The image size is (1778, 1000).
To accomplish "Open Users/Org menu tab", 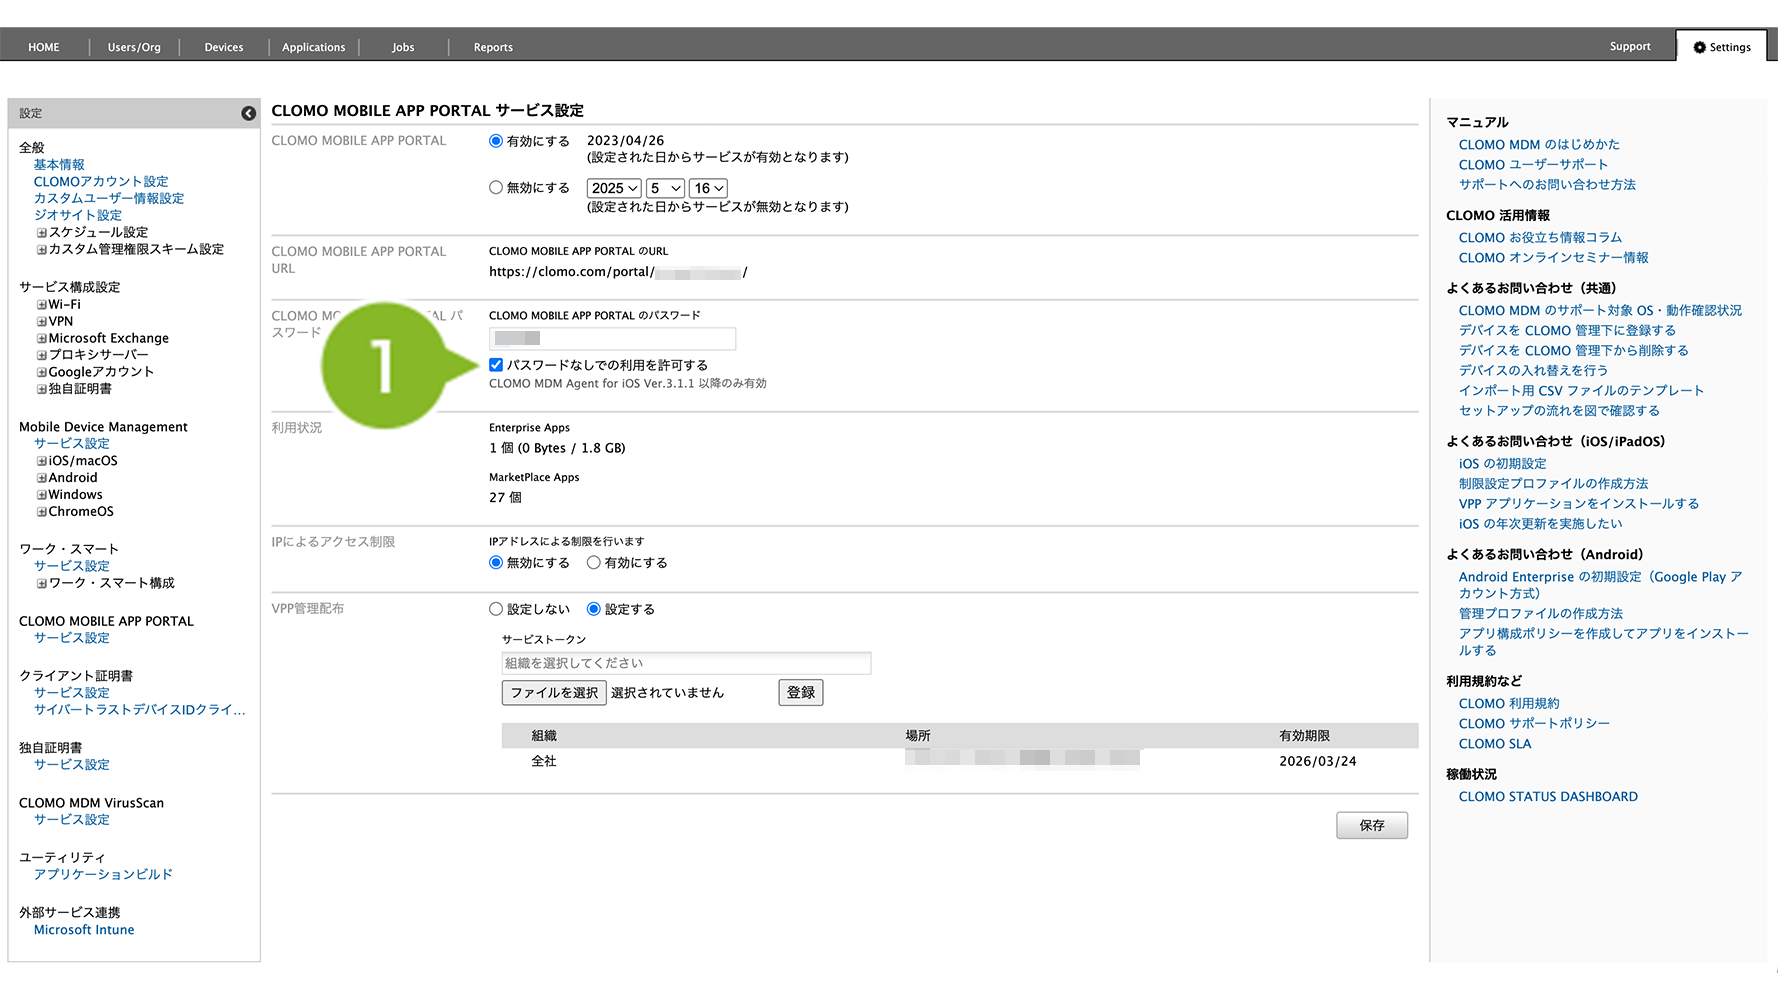I will coord(134,47).
